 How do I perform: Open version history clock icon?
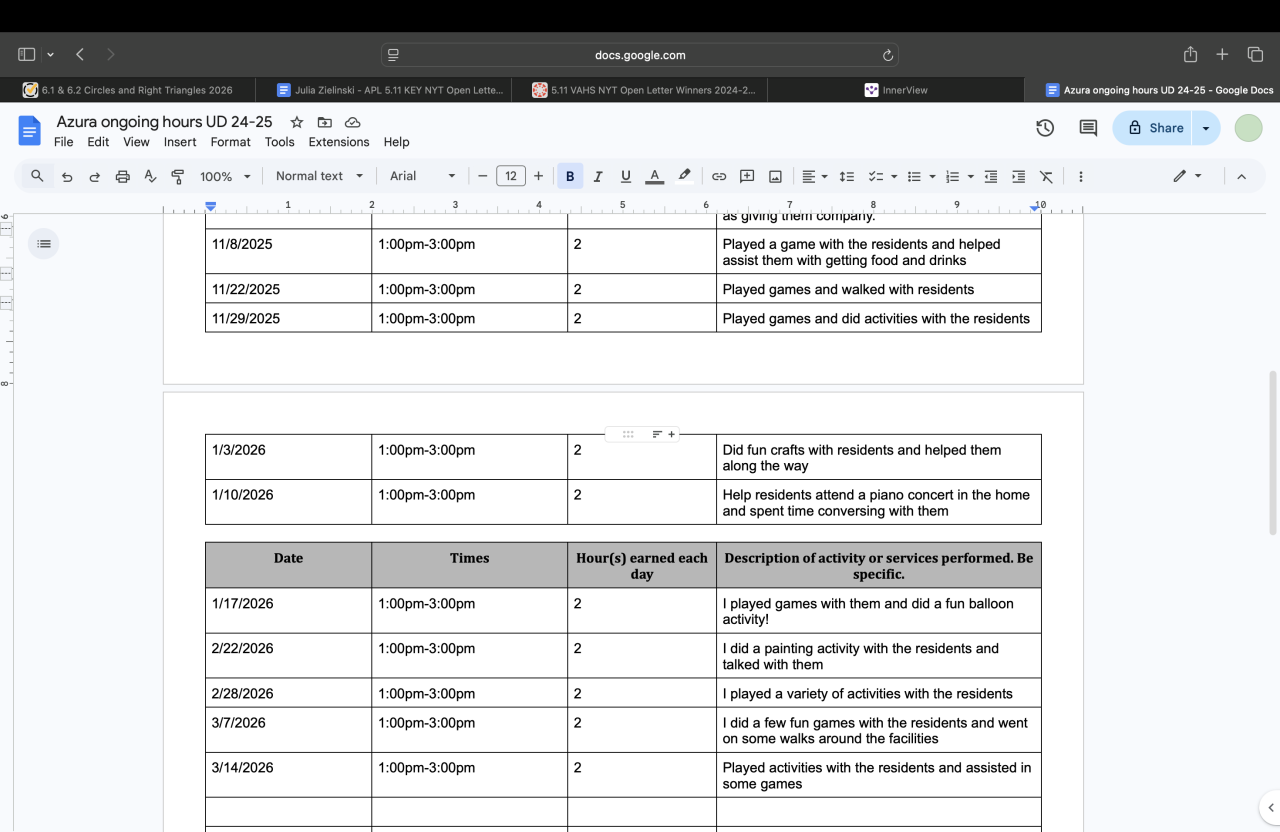click(x=1045, y=128)
